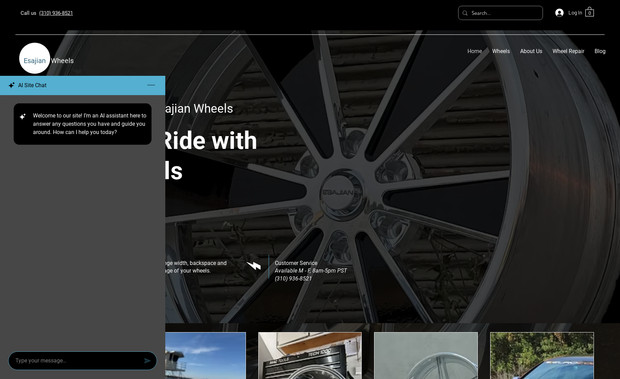Viewport: 620px width, 379px height.
Task: Open the Home menu item
Action: pyautogui.click(x=474, y=51)
